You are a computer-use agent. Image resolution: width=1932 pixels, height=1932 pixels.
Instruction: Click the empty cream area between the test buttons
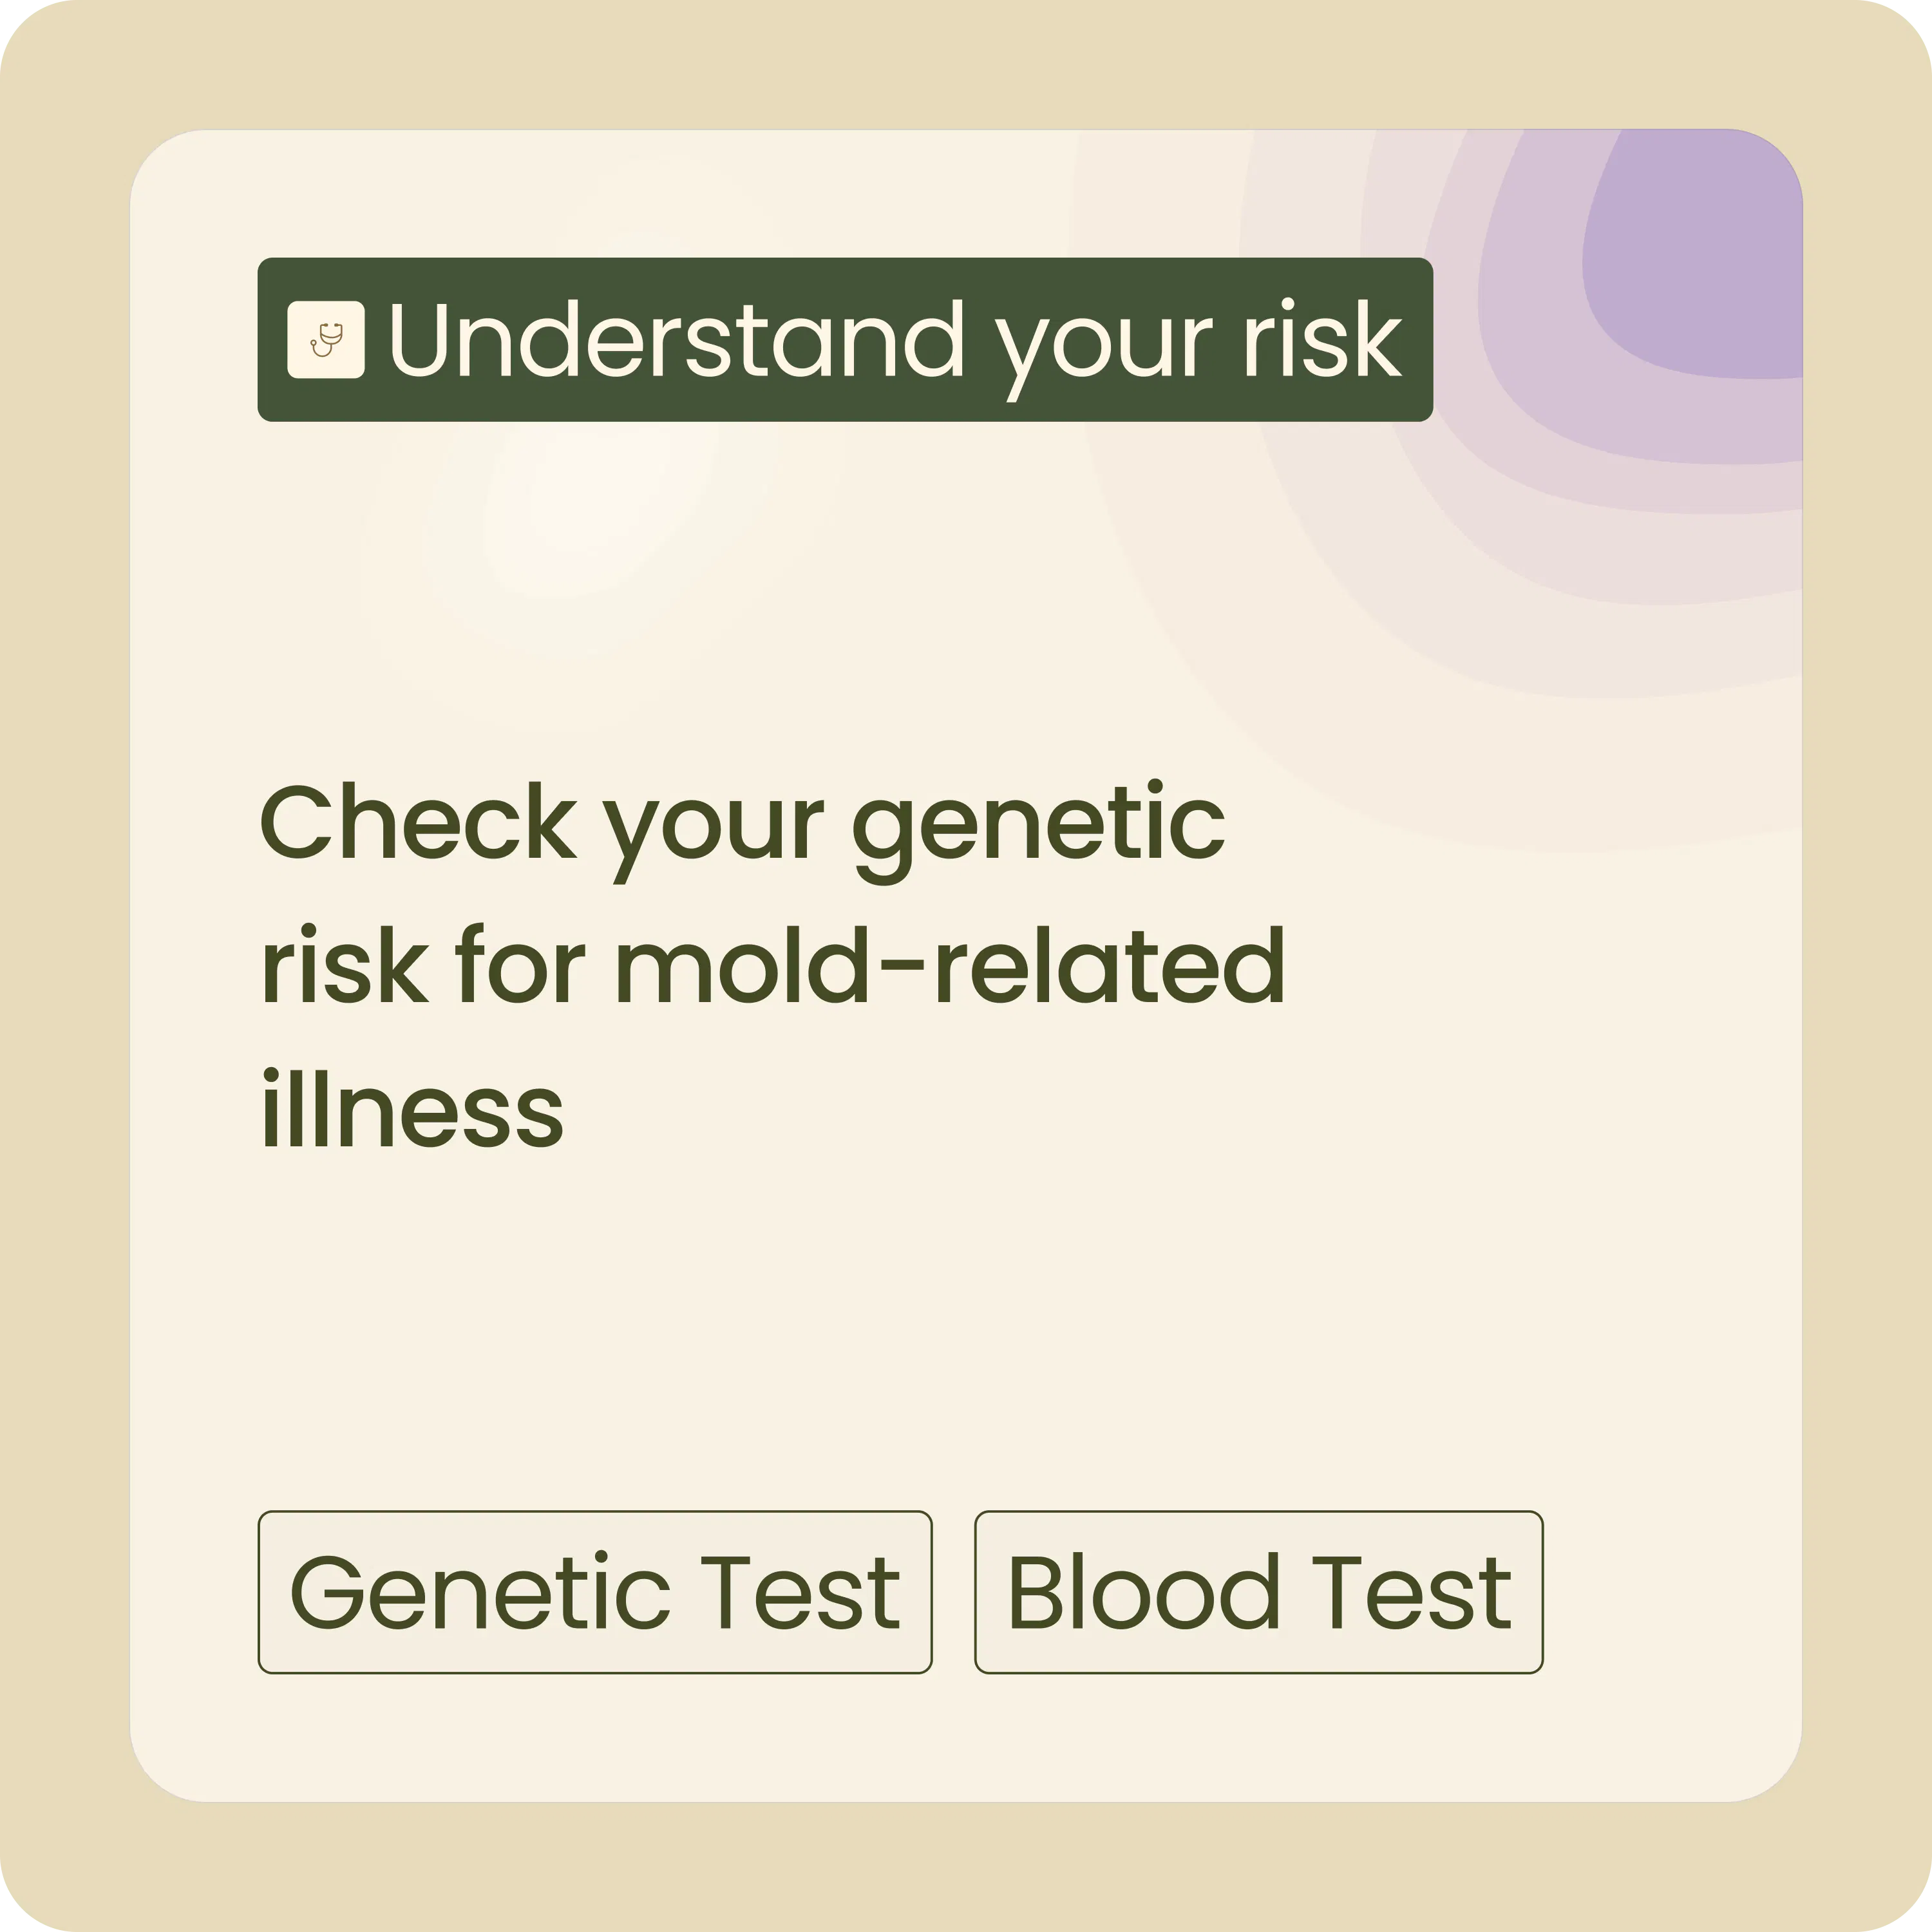pos(953,1592)
